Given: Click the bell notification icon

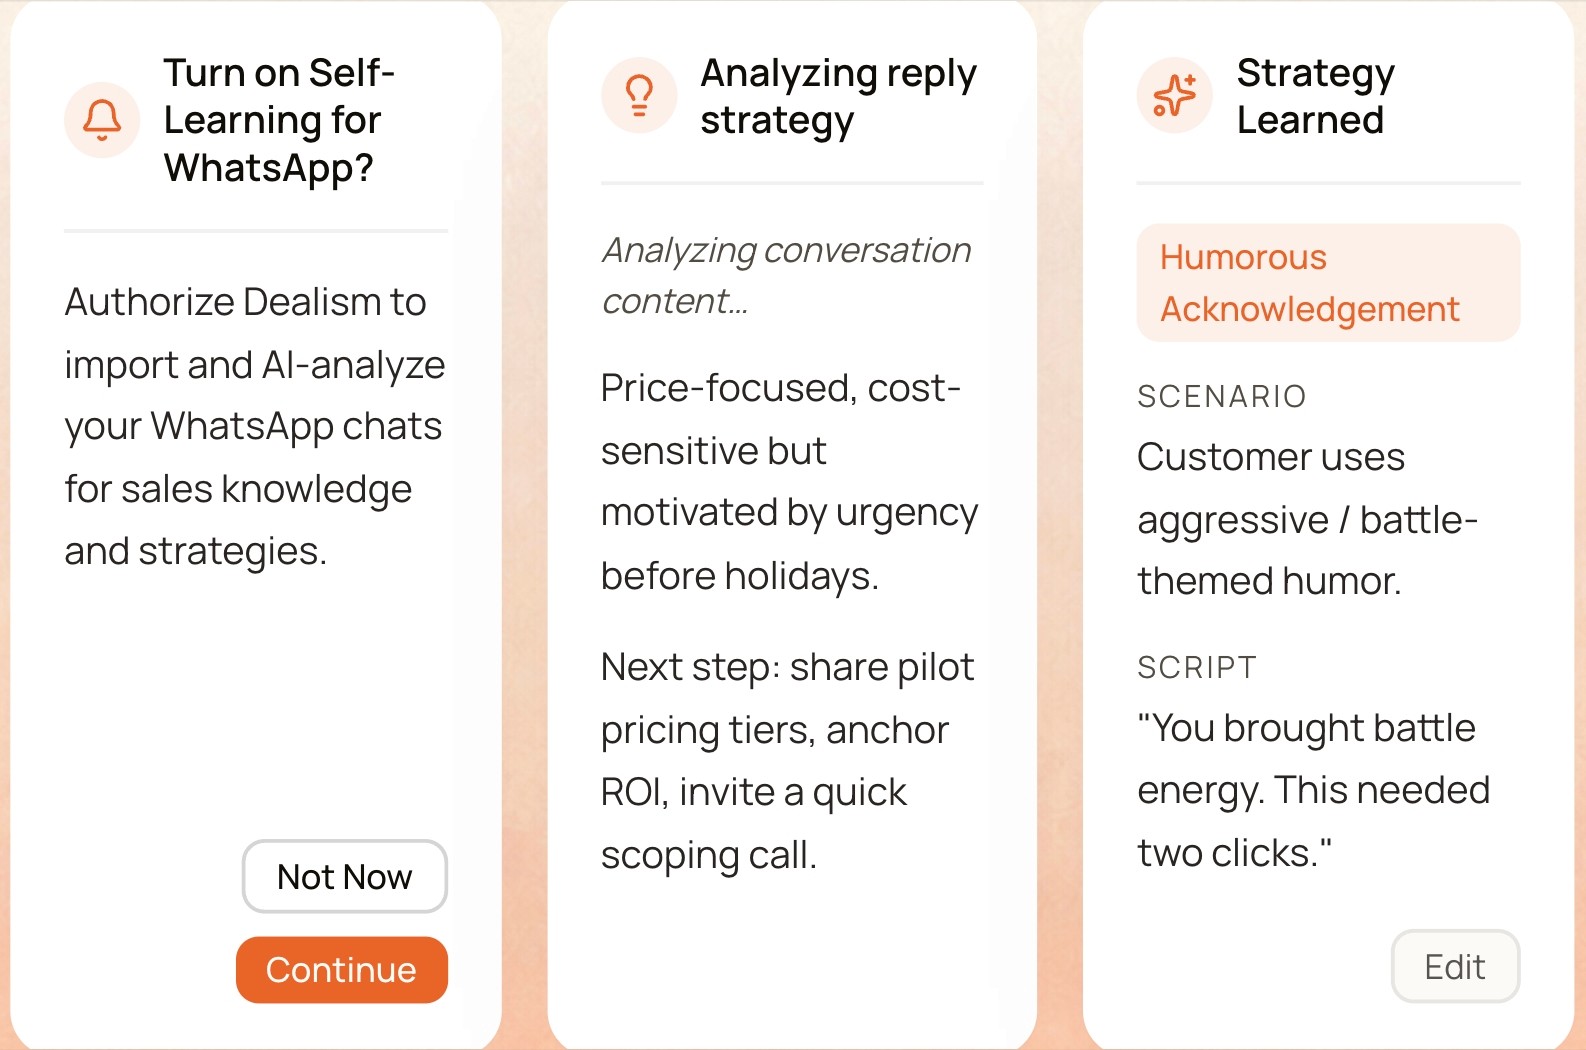Looking at the screenshot, I should point(102,120).
